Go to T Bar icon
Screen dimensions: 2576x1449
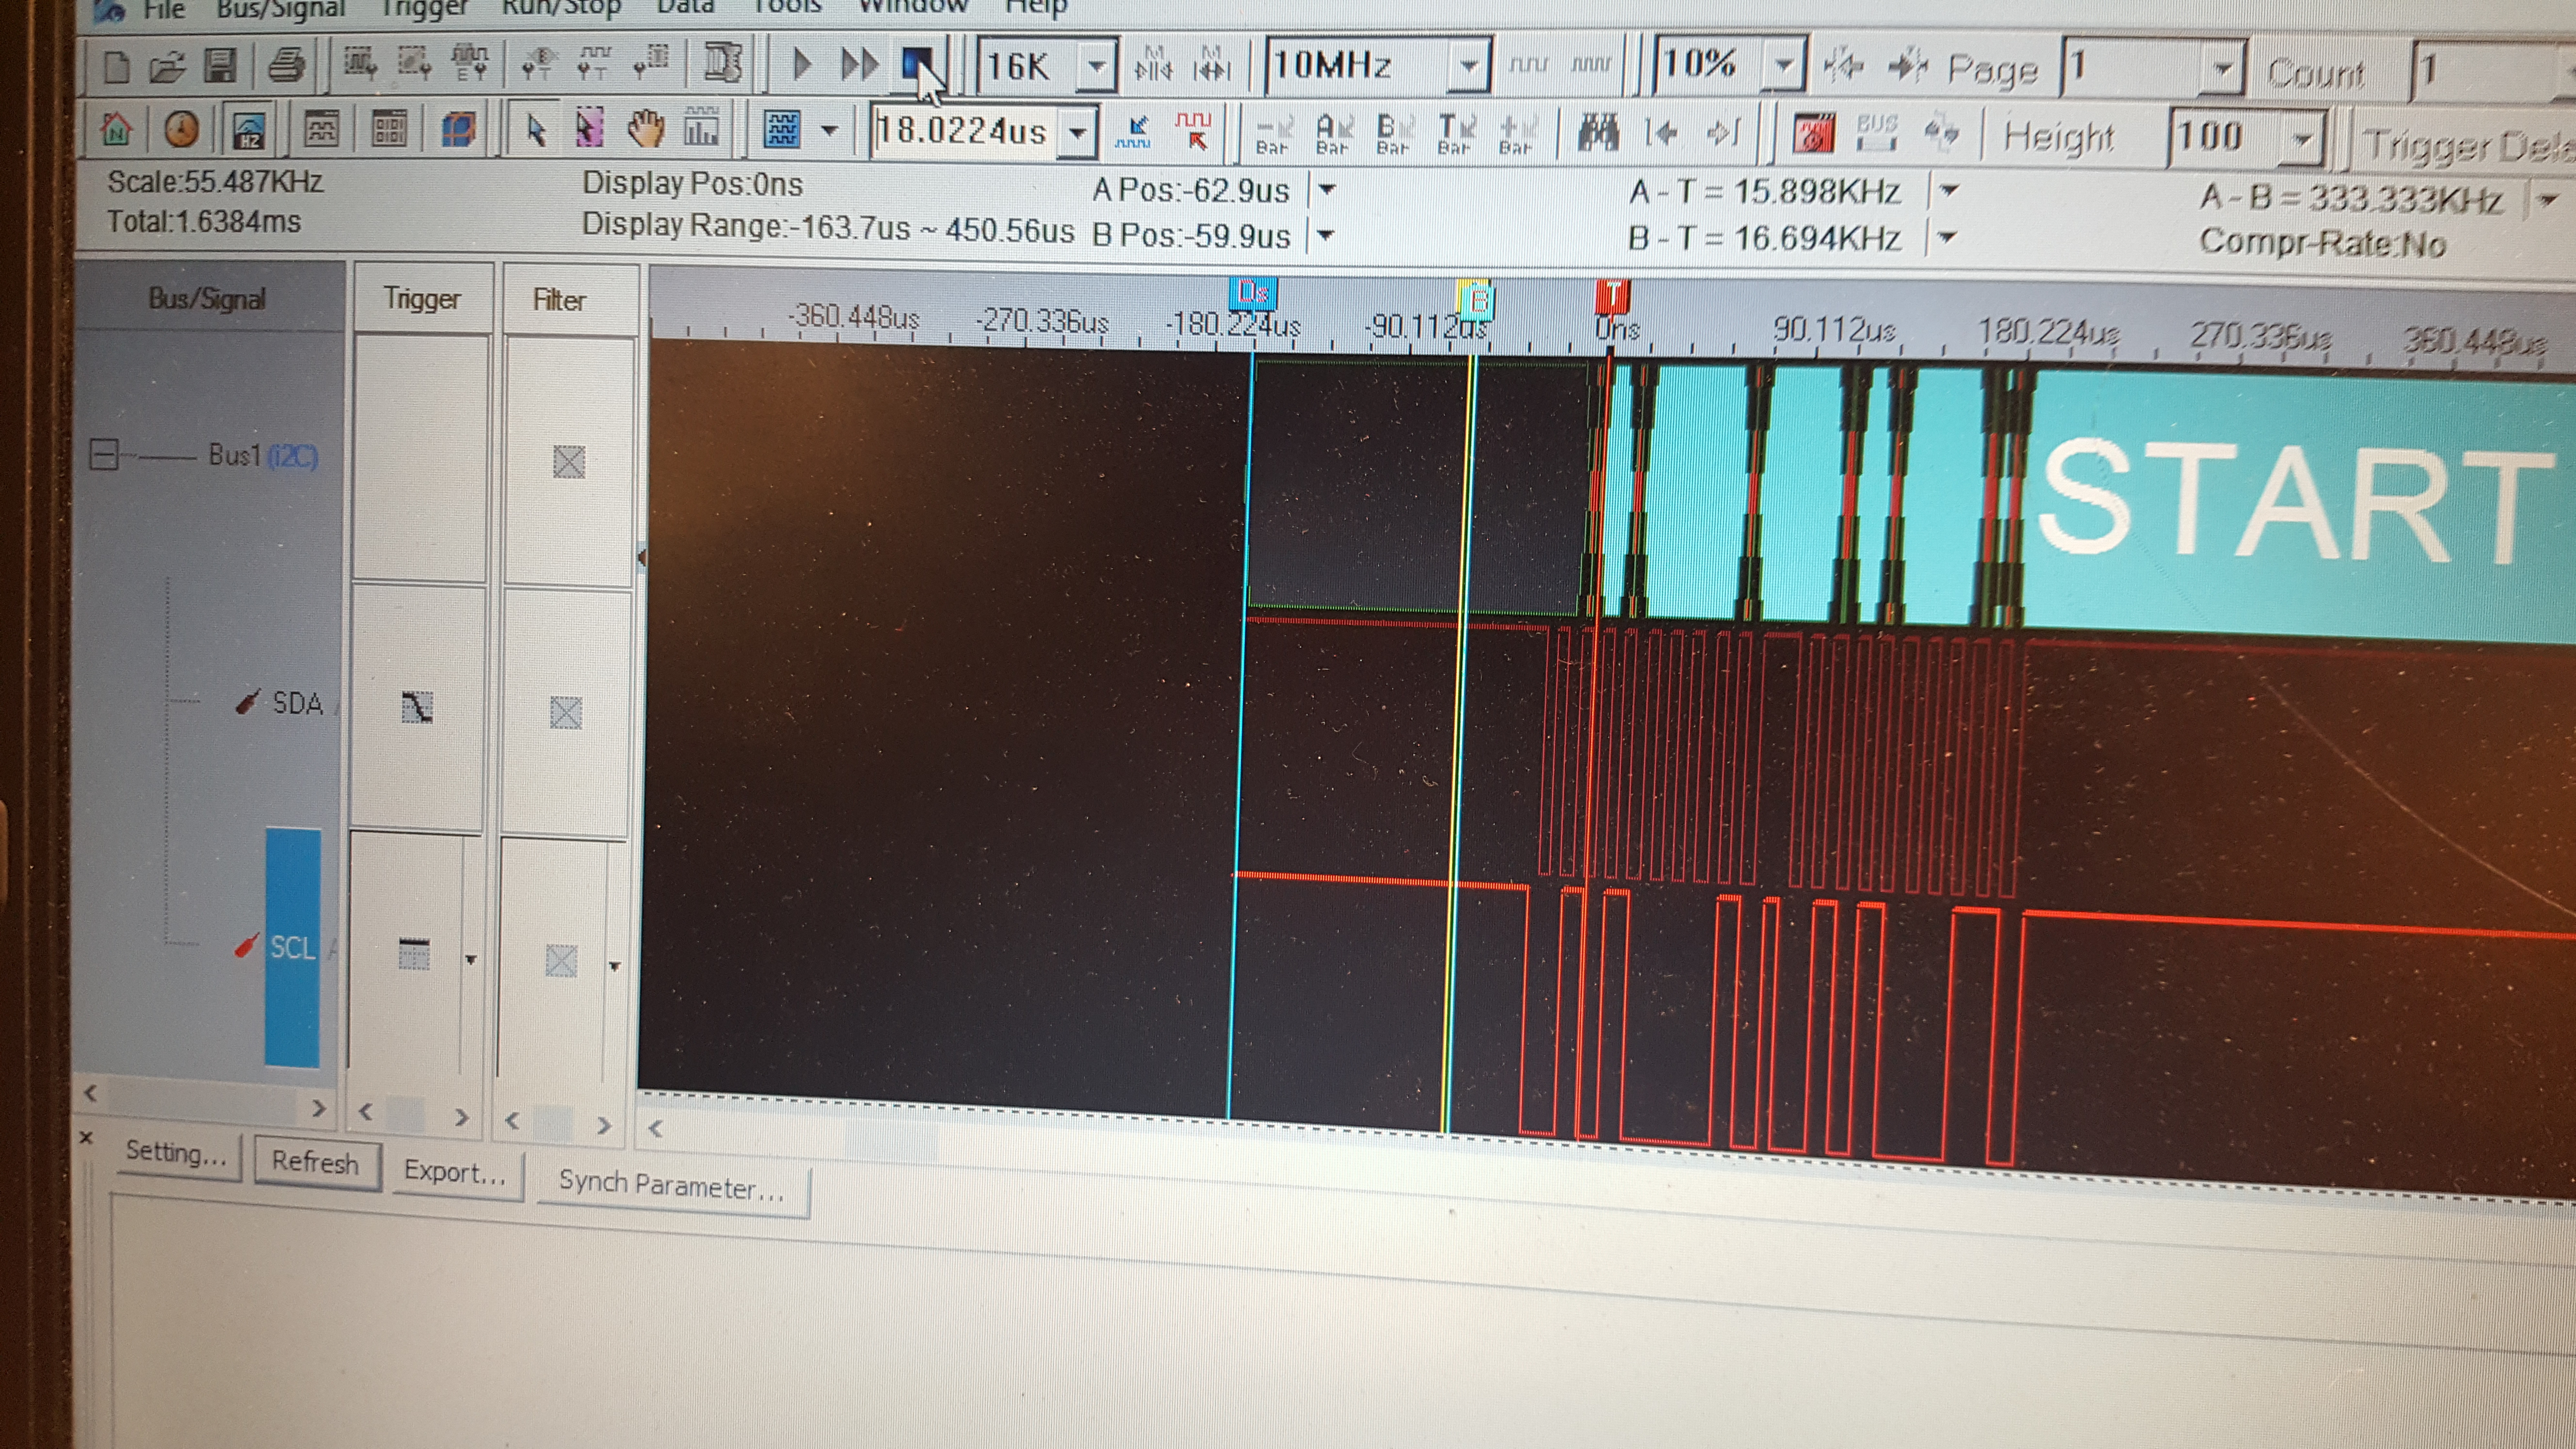[1455, 135]
